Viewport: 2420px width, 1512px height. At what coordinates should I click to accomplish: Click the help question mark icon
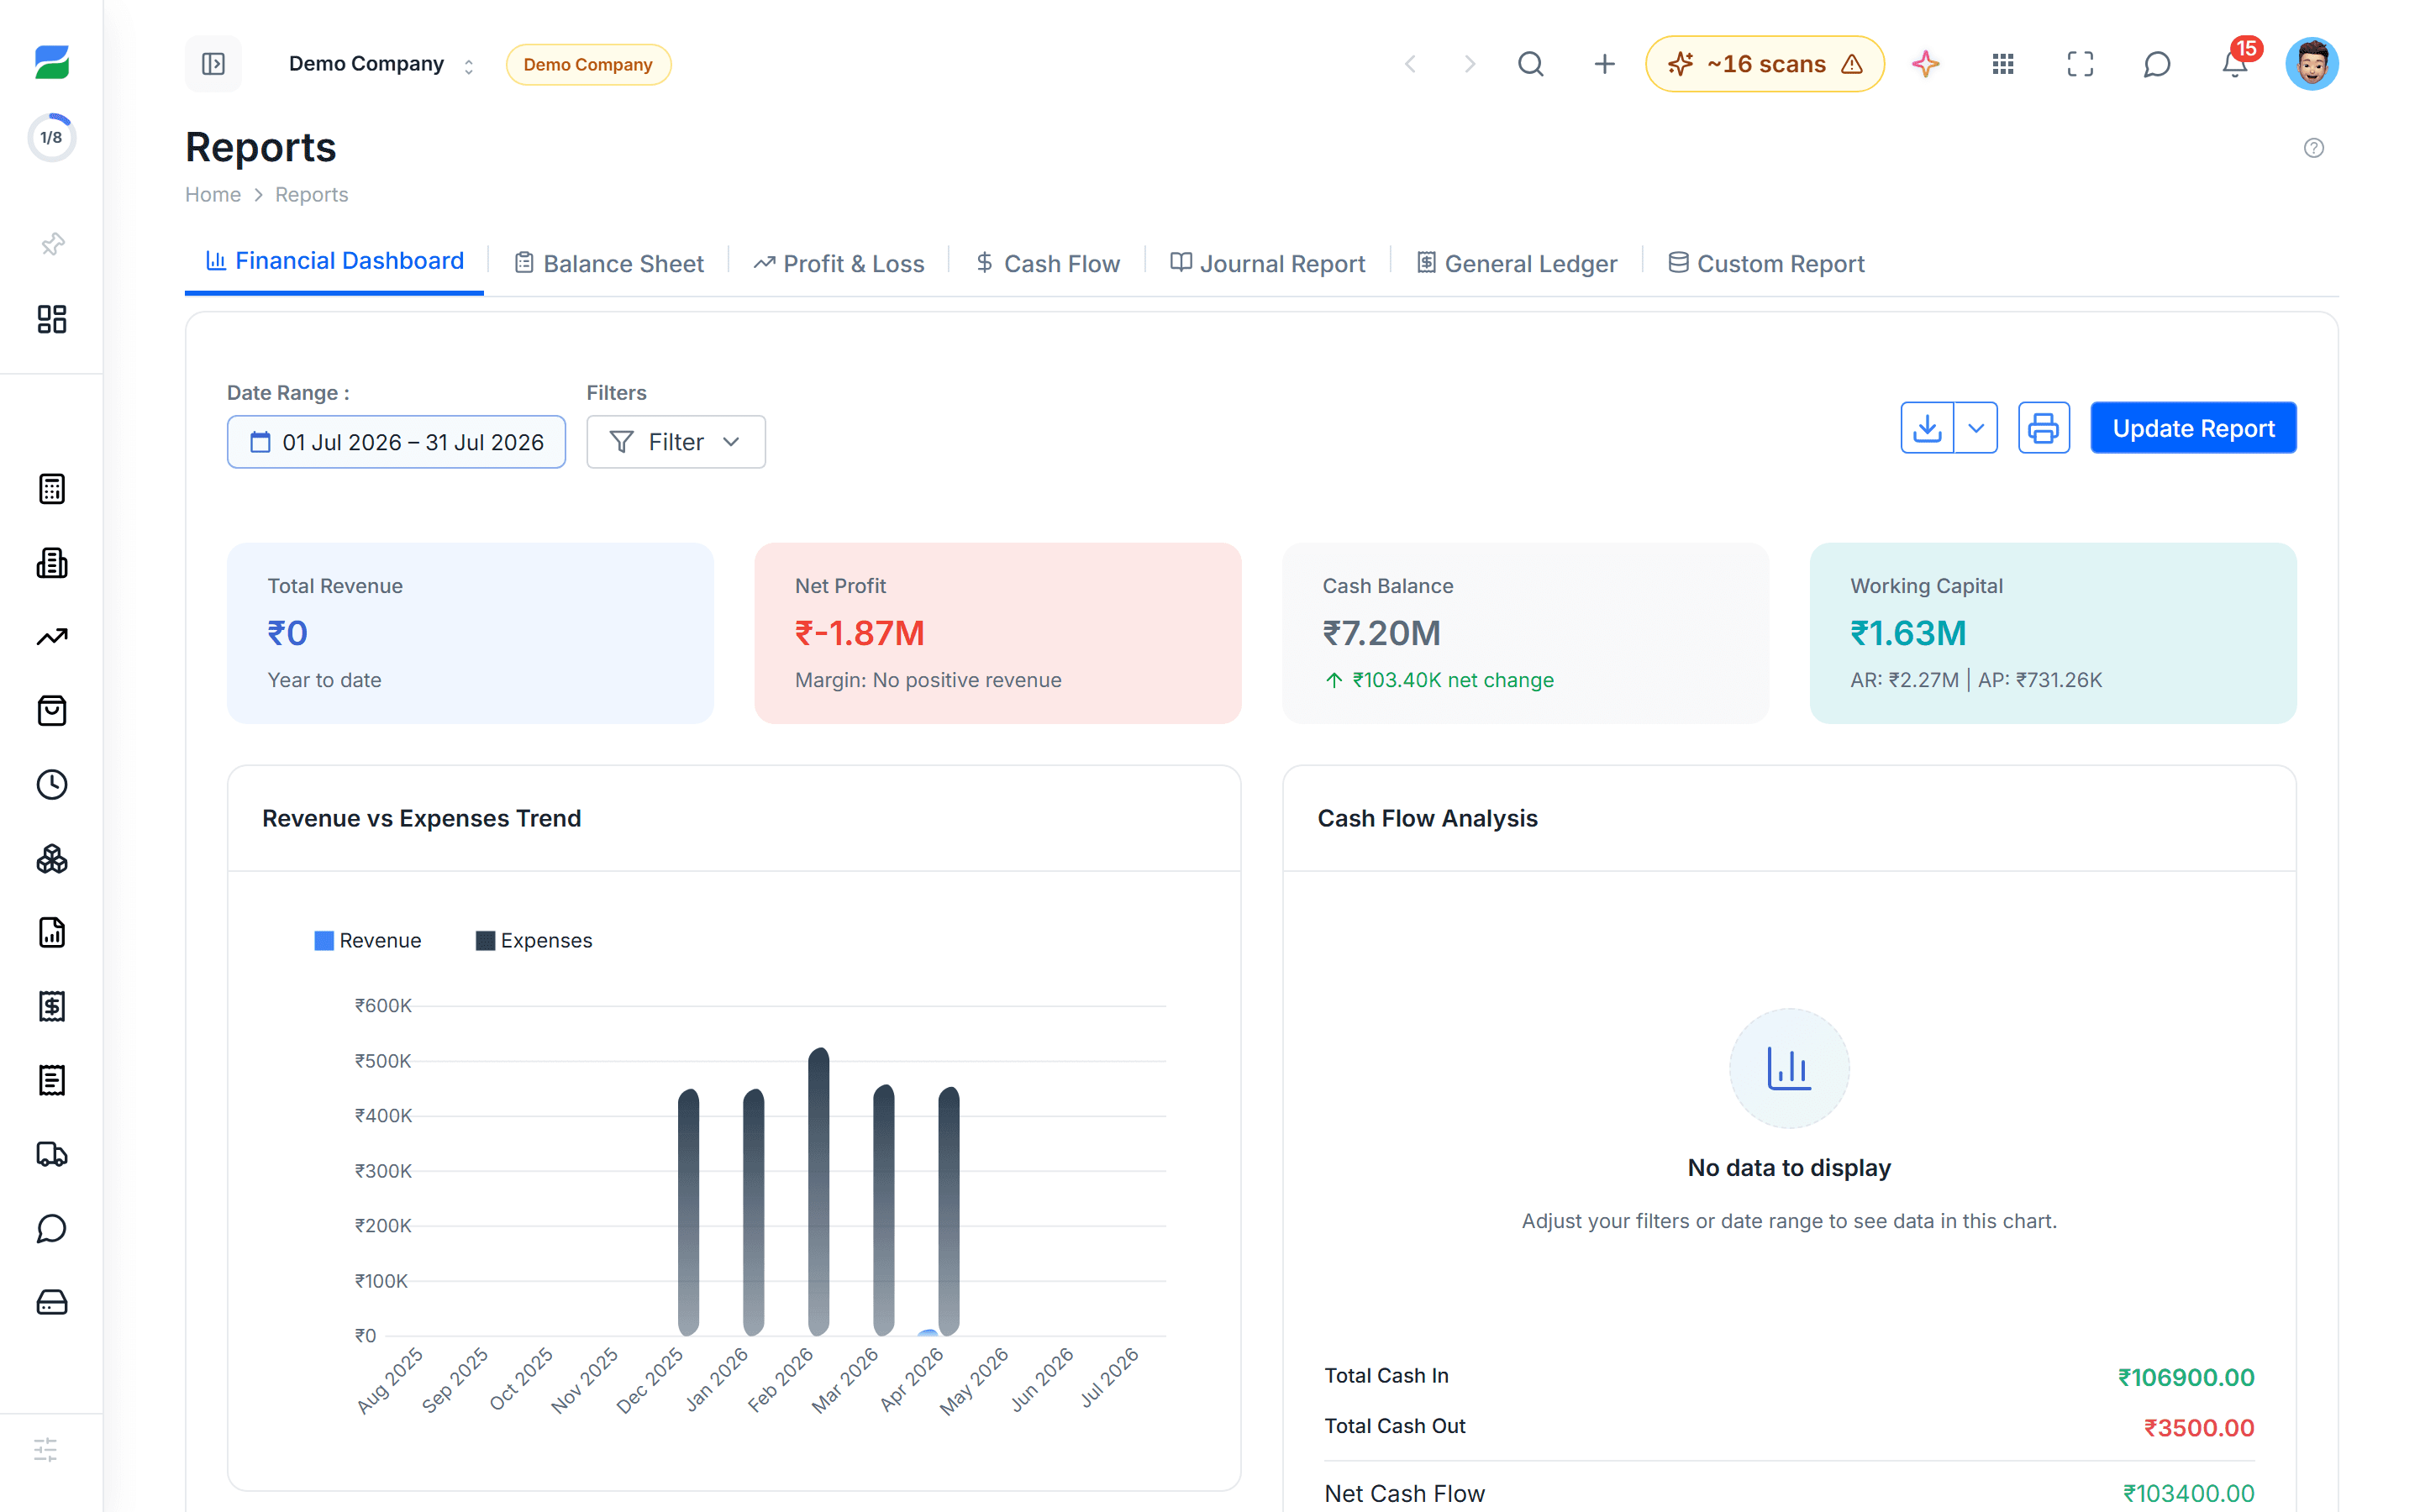(x=2314, y=148)
